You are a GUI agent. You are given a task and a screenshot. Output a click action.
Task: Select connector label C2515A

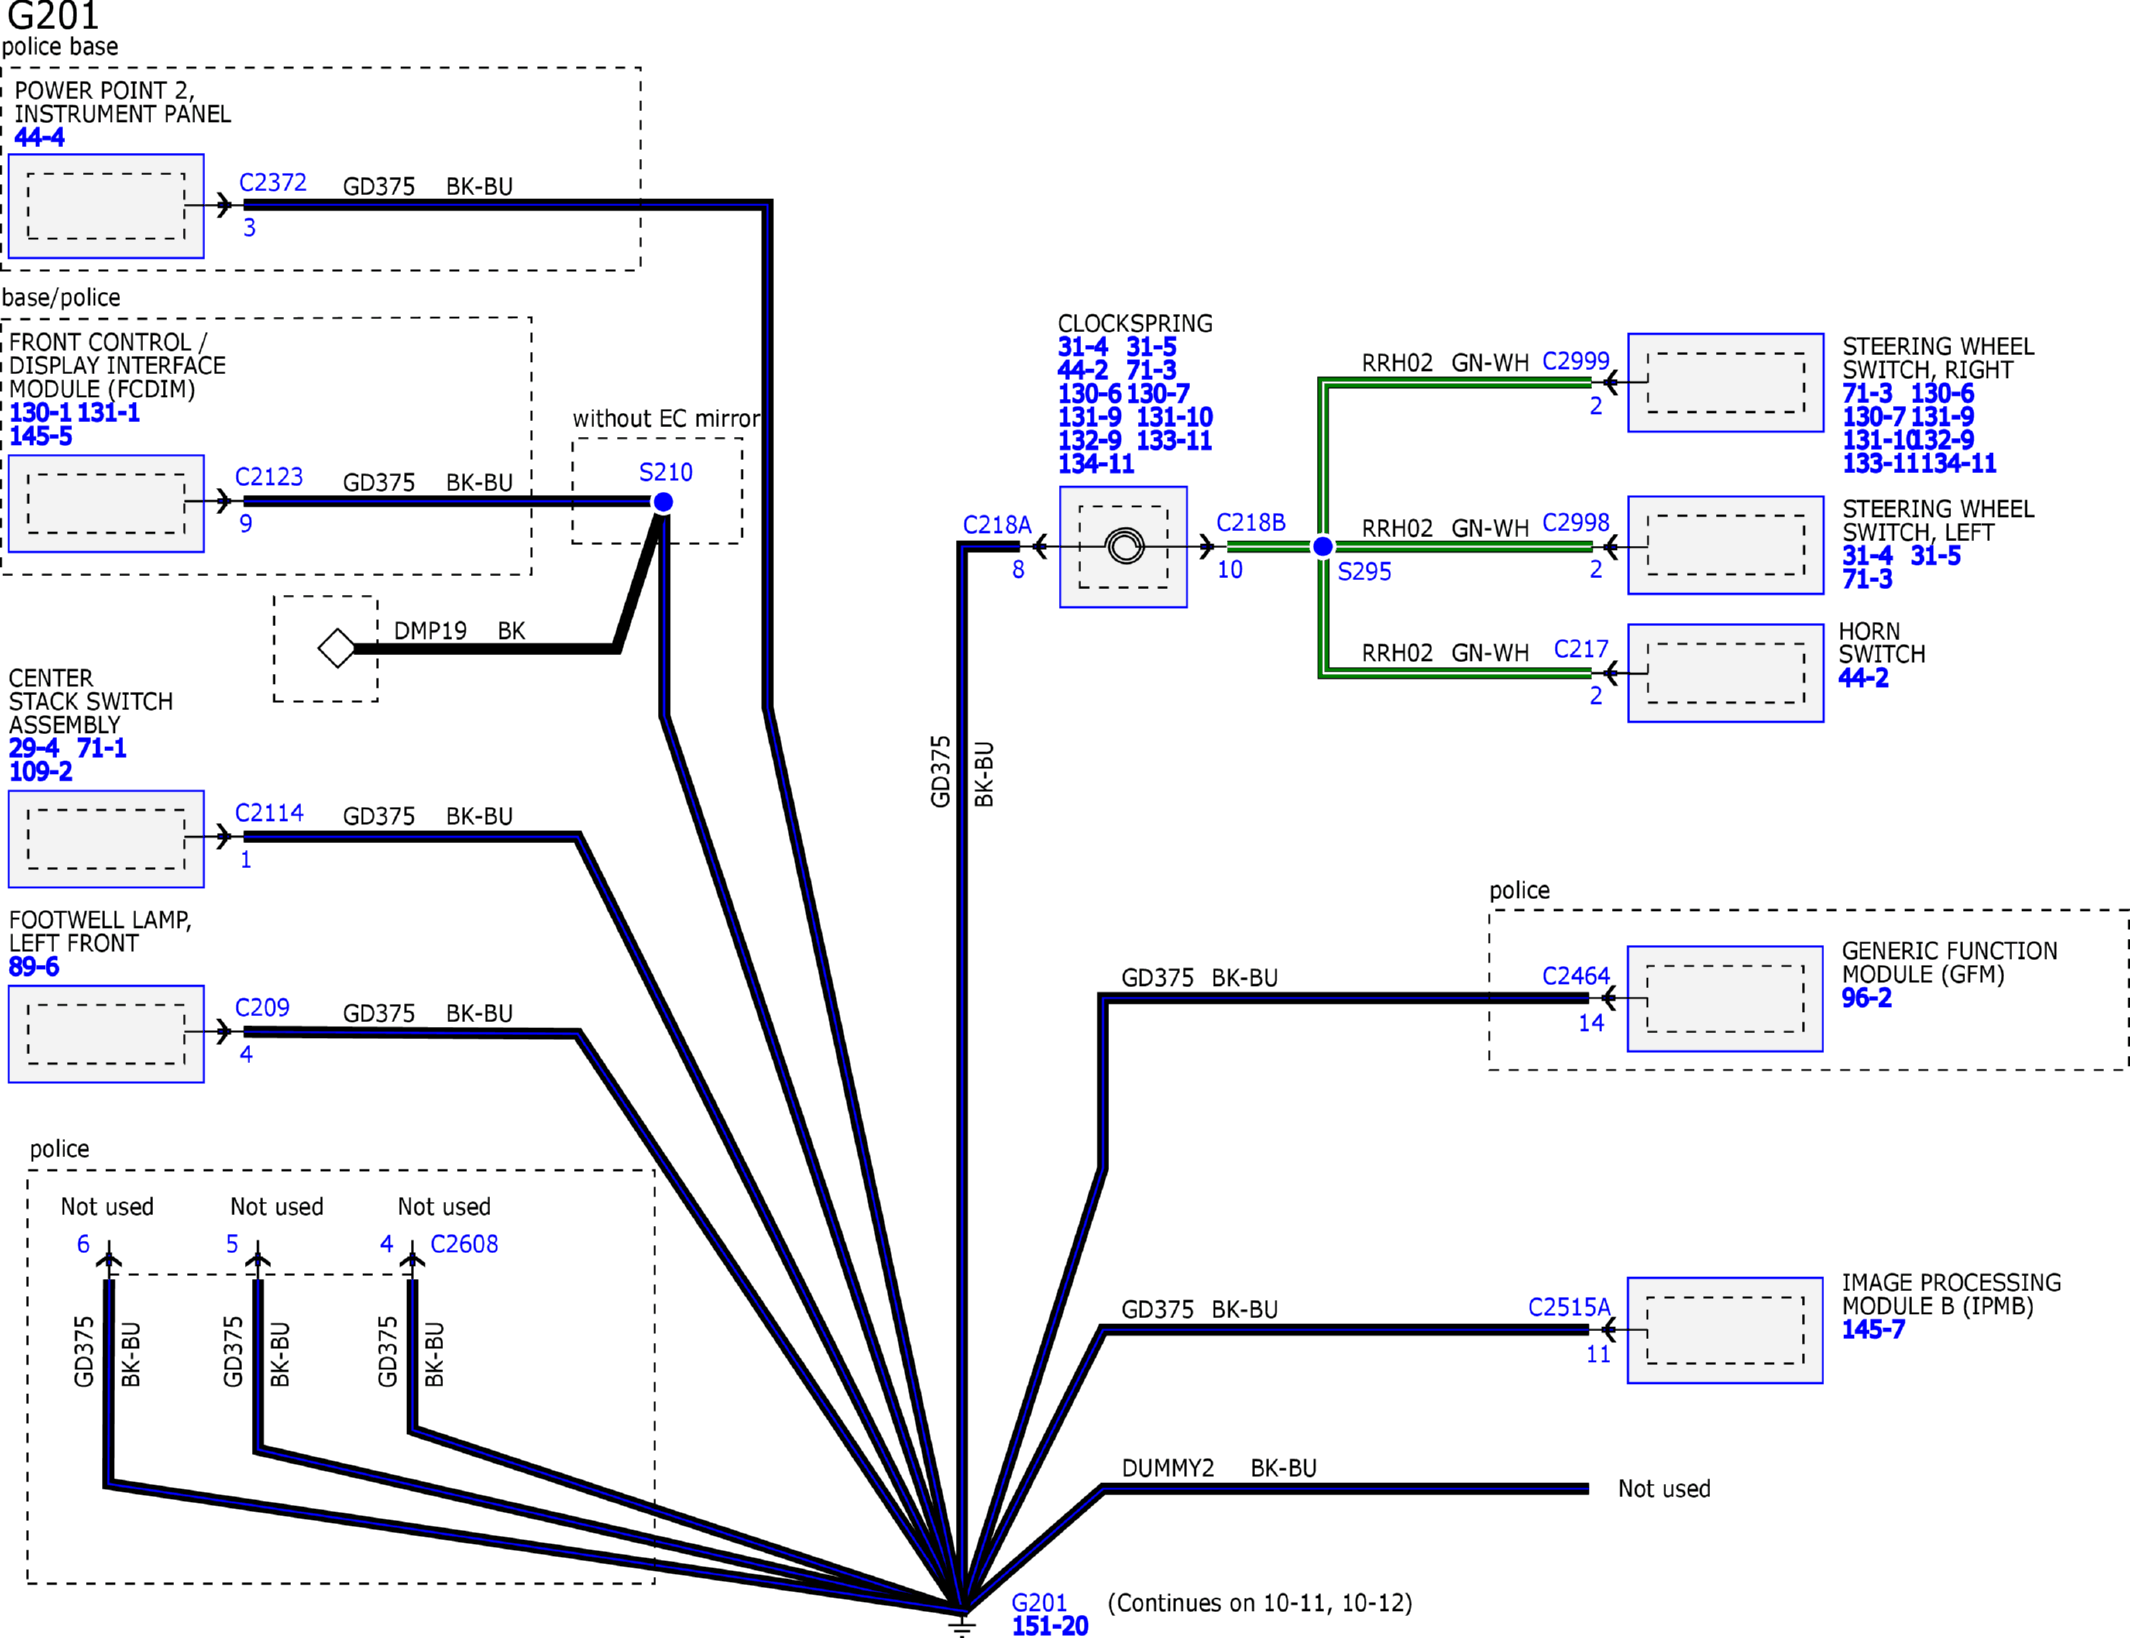1569,1308
